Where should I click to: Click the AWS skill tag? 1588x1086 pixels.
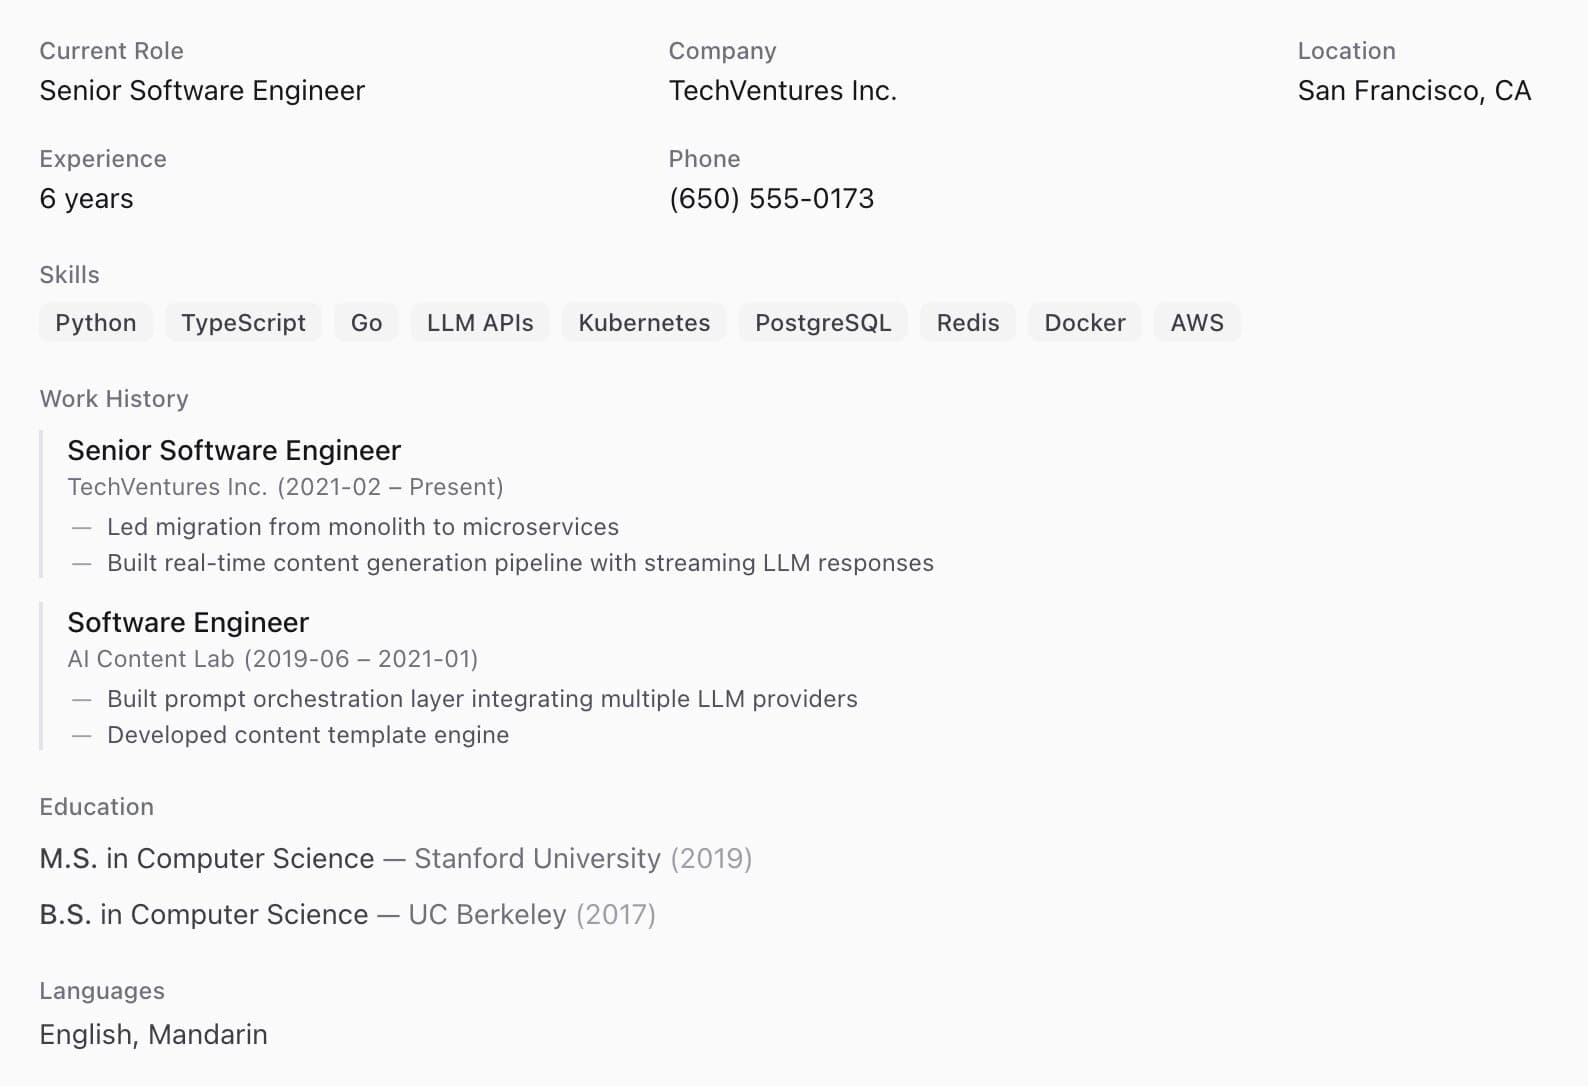1197,323
